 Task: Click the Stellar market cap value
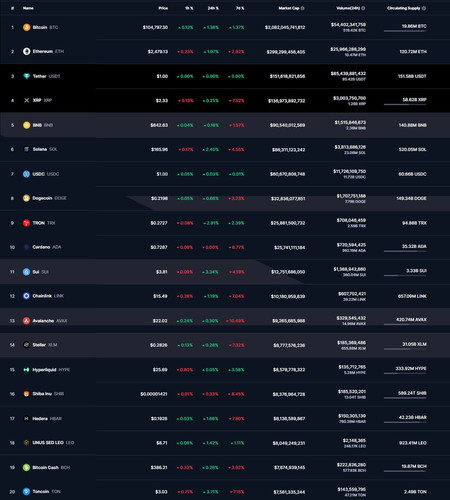pos(289,345)
